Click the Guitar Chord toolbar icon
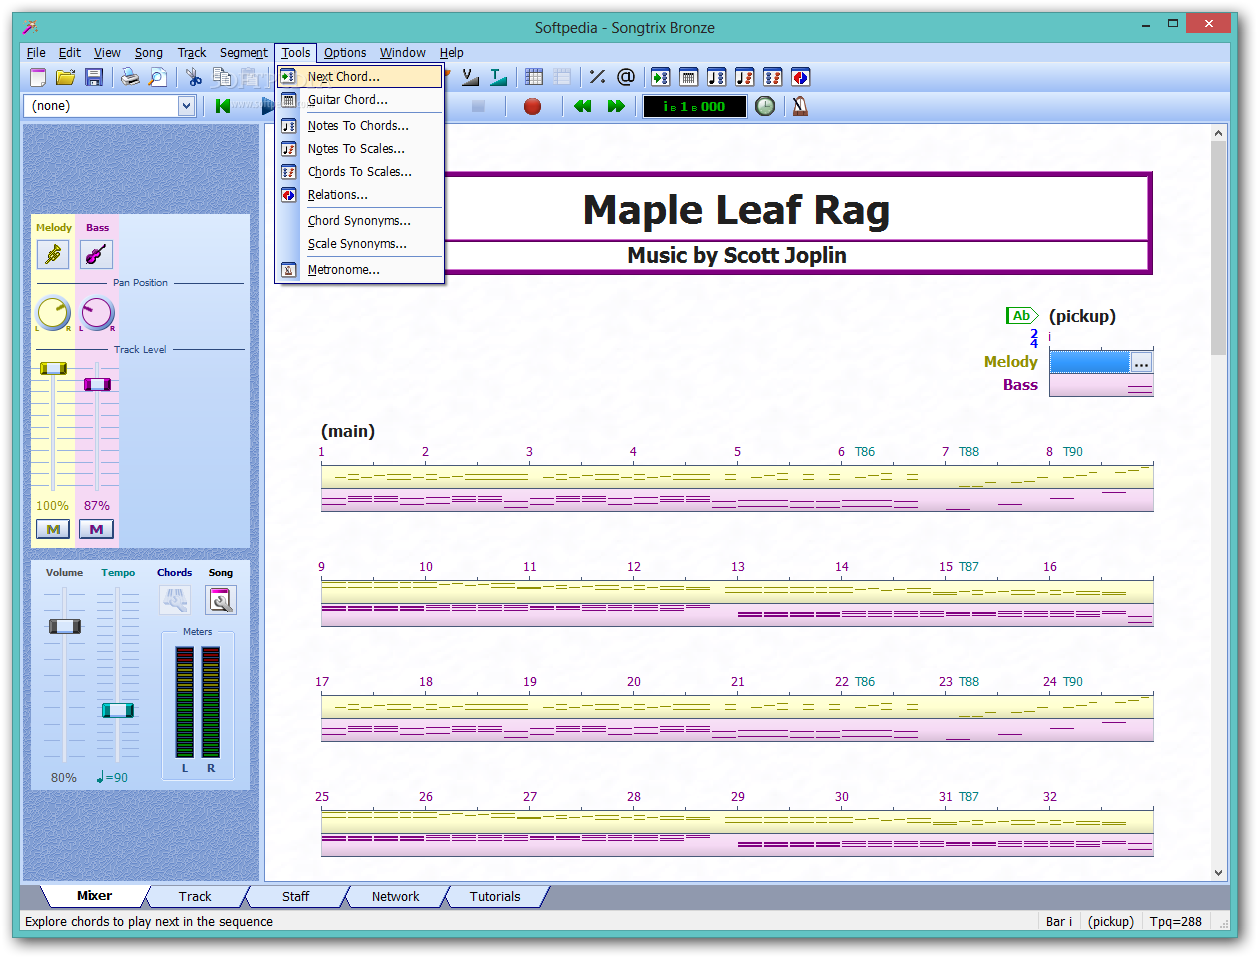Screen dimensions: 1258x958 click(689, 77)
